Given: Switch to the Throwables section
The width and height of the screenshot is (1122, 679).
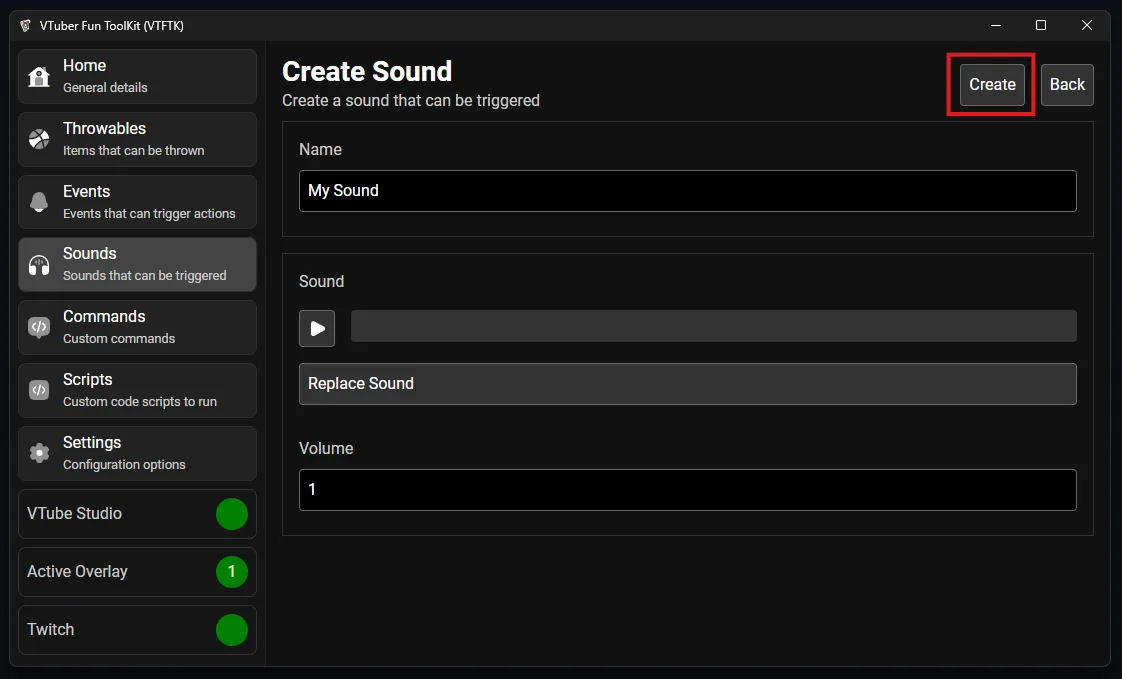Looking at the screenshot, I should click(137, 139).
